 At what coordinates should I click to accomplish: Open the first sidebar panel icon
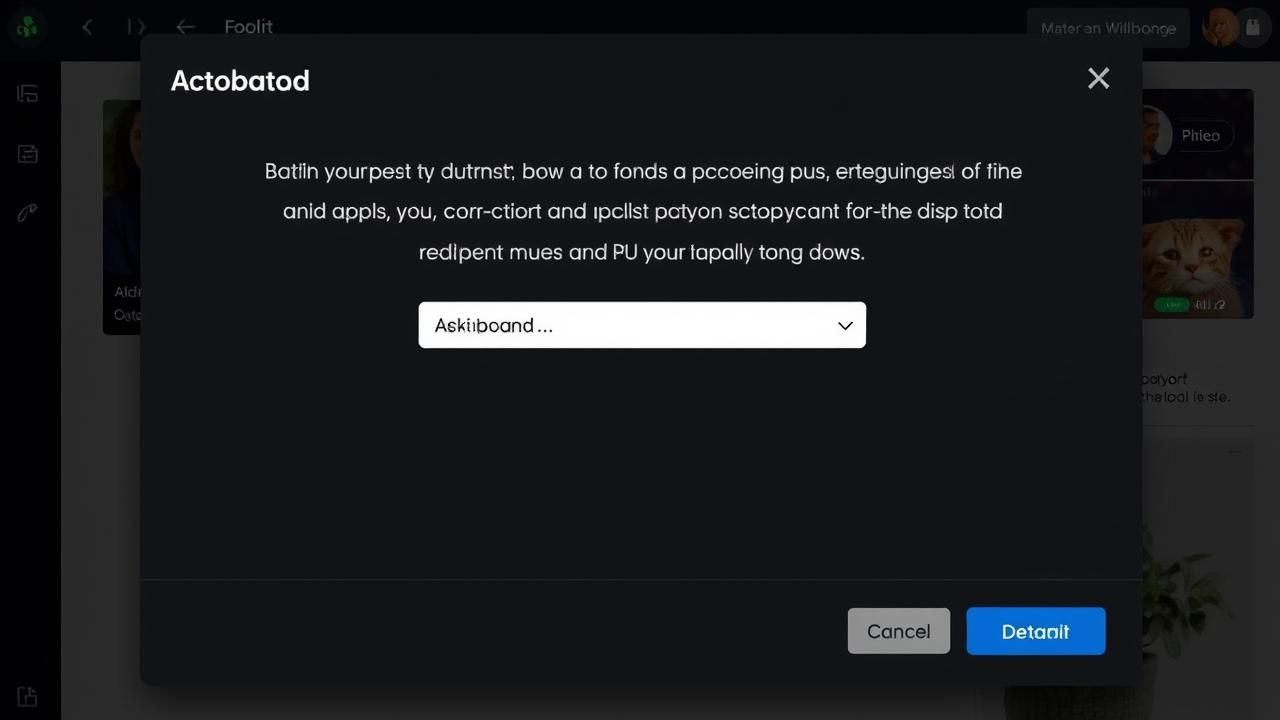(x=27, y=94)
